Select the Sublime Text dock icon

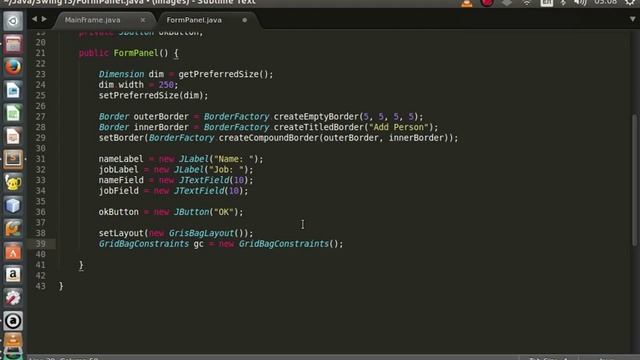(x=13, y=159)
